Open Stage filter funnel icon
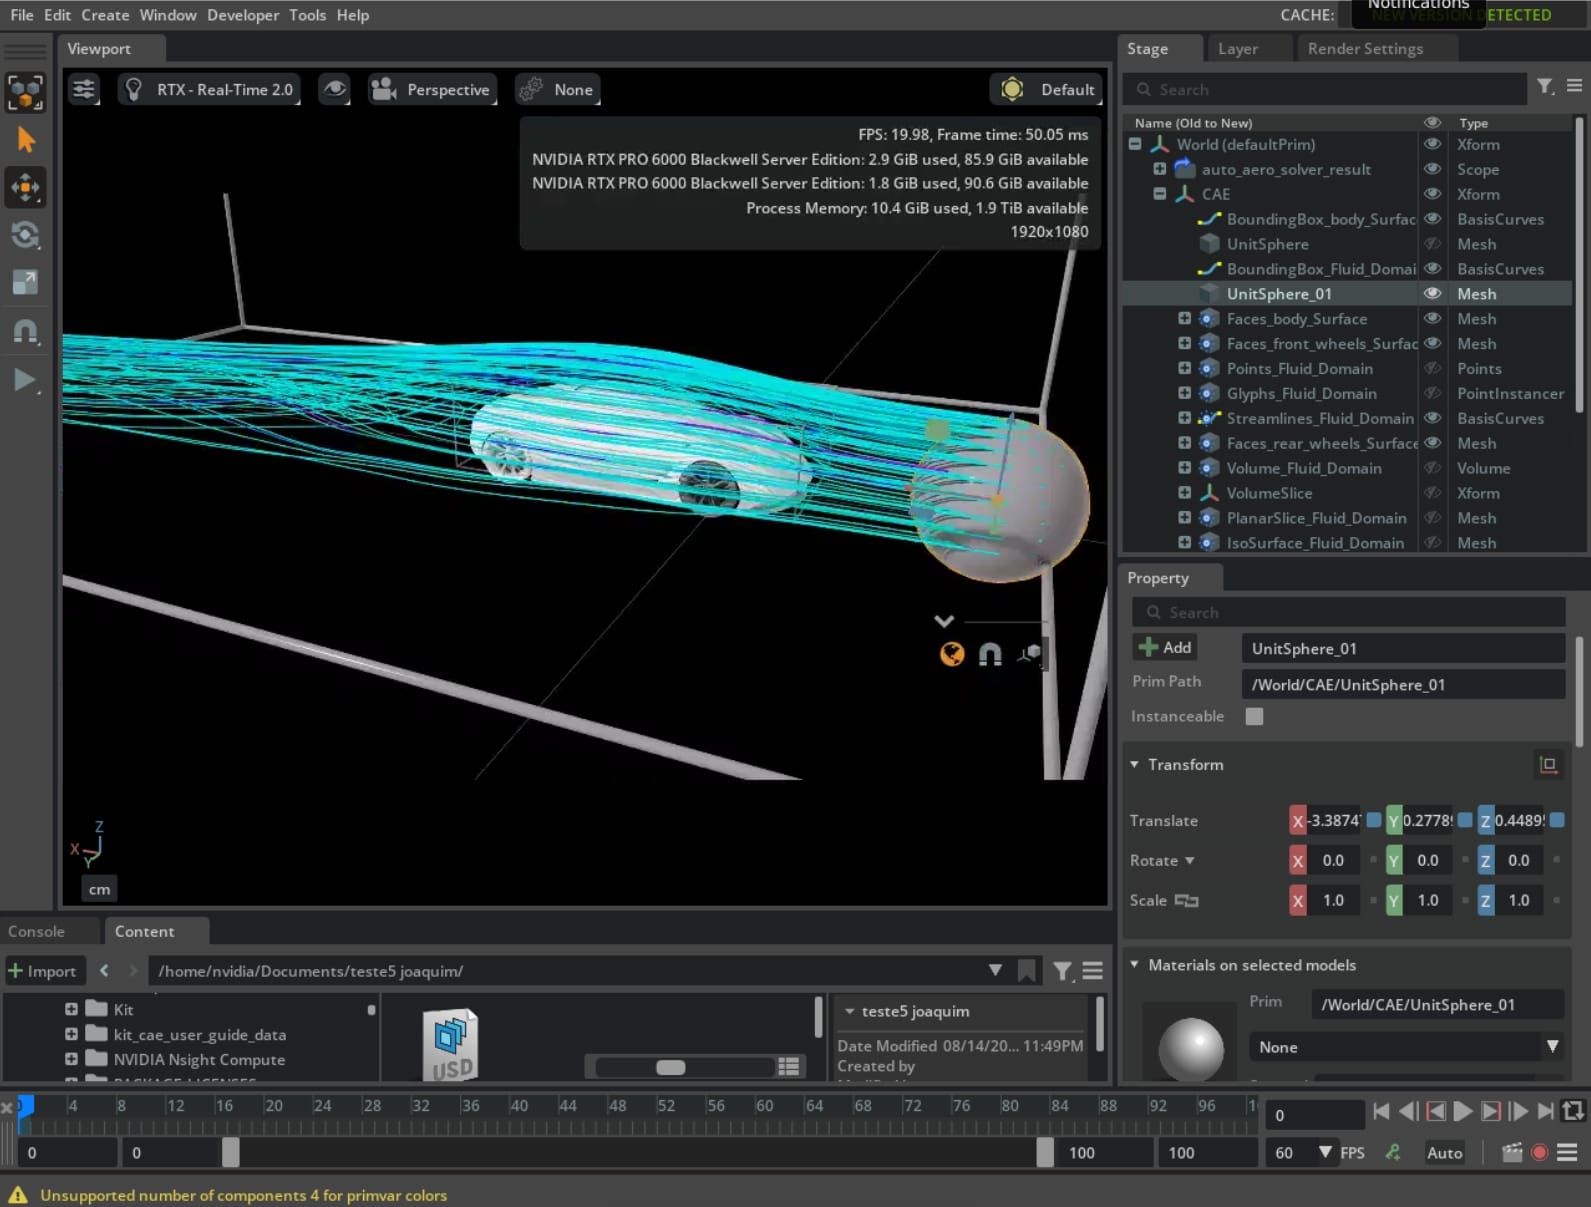Viewport: 1591px width, 1207px height. (1545, 88)
